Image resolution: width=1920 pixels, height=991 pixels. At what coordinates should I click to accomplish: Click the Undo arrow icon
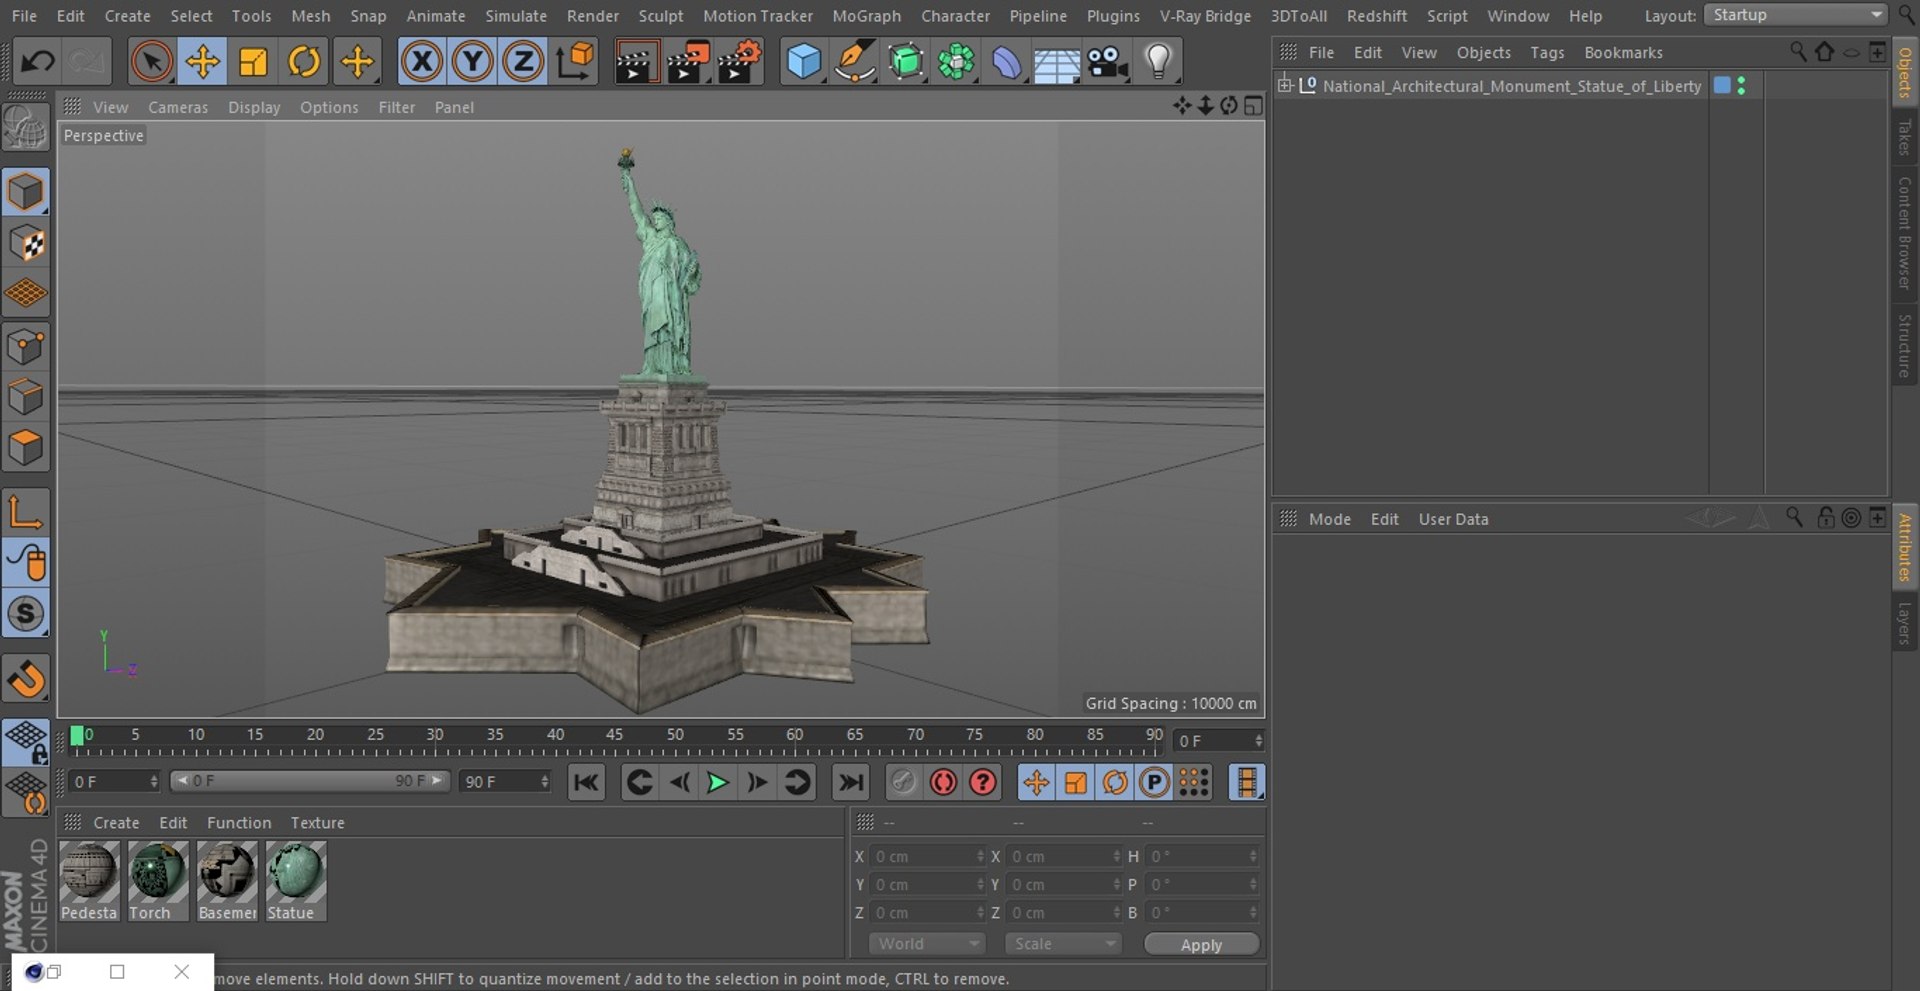tap(38, 62)
